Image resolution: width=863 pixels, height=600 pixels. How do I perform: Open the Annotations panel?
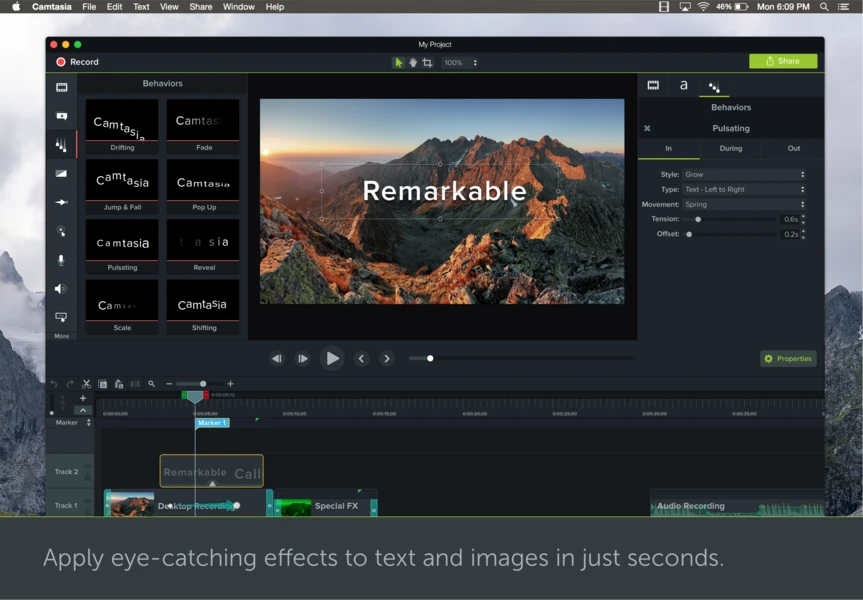60,115
